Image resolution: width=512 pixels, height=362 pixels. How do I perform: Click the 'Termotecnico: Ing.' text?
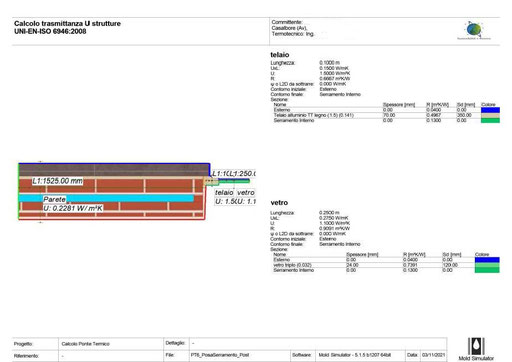[x=293, y=34]
